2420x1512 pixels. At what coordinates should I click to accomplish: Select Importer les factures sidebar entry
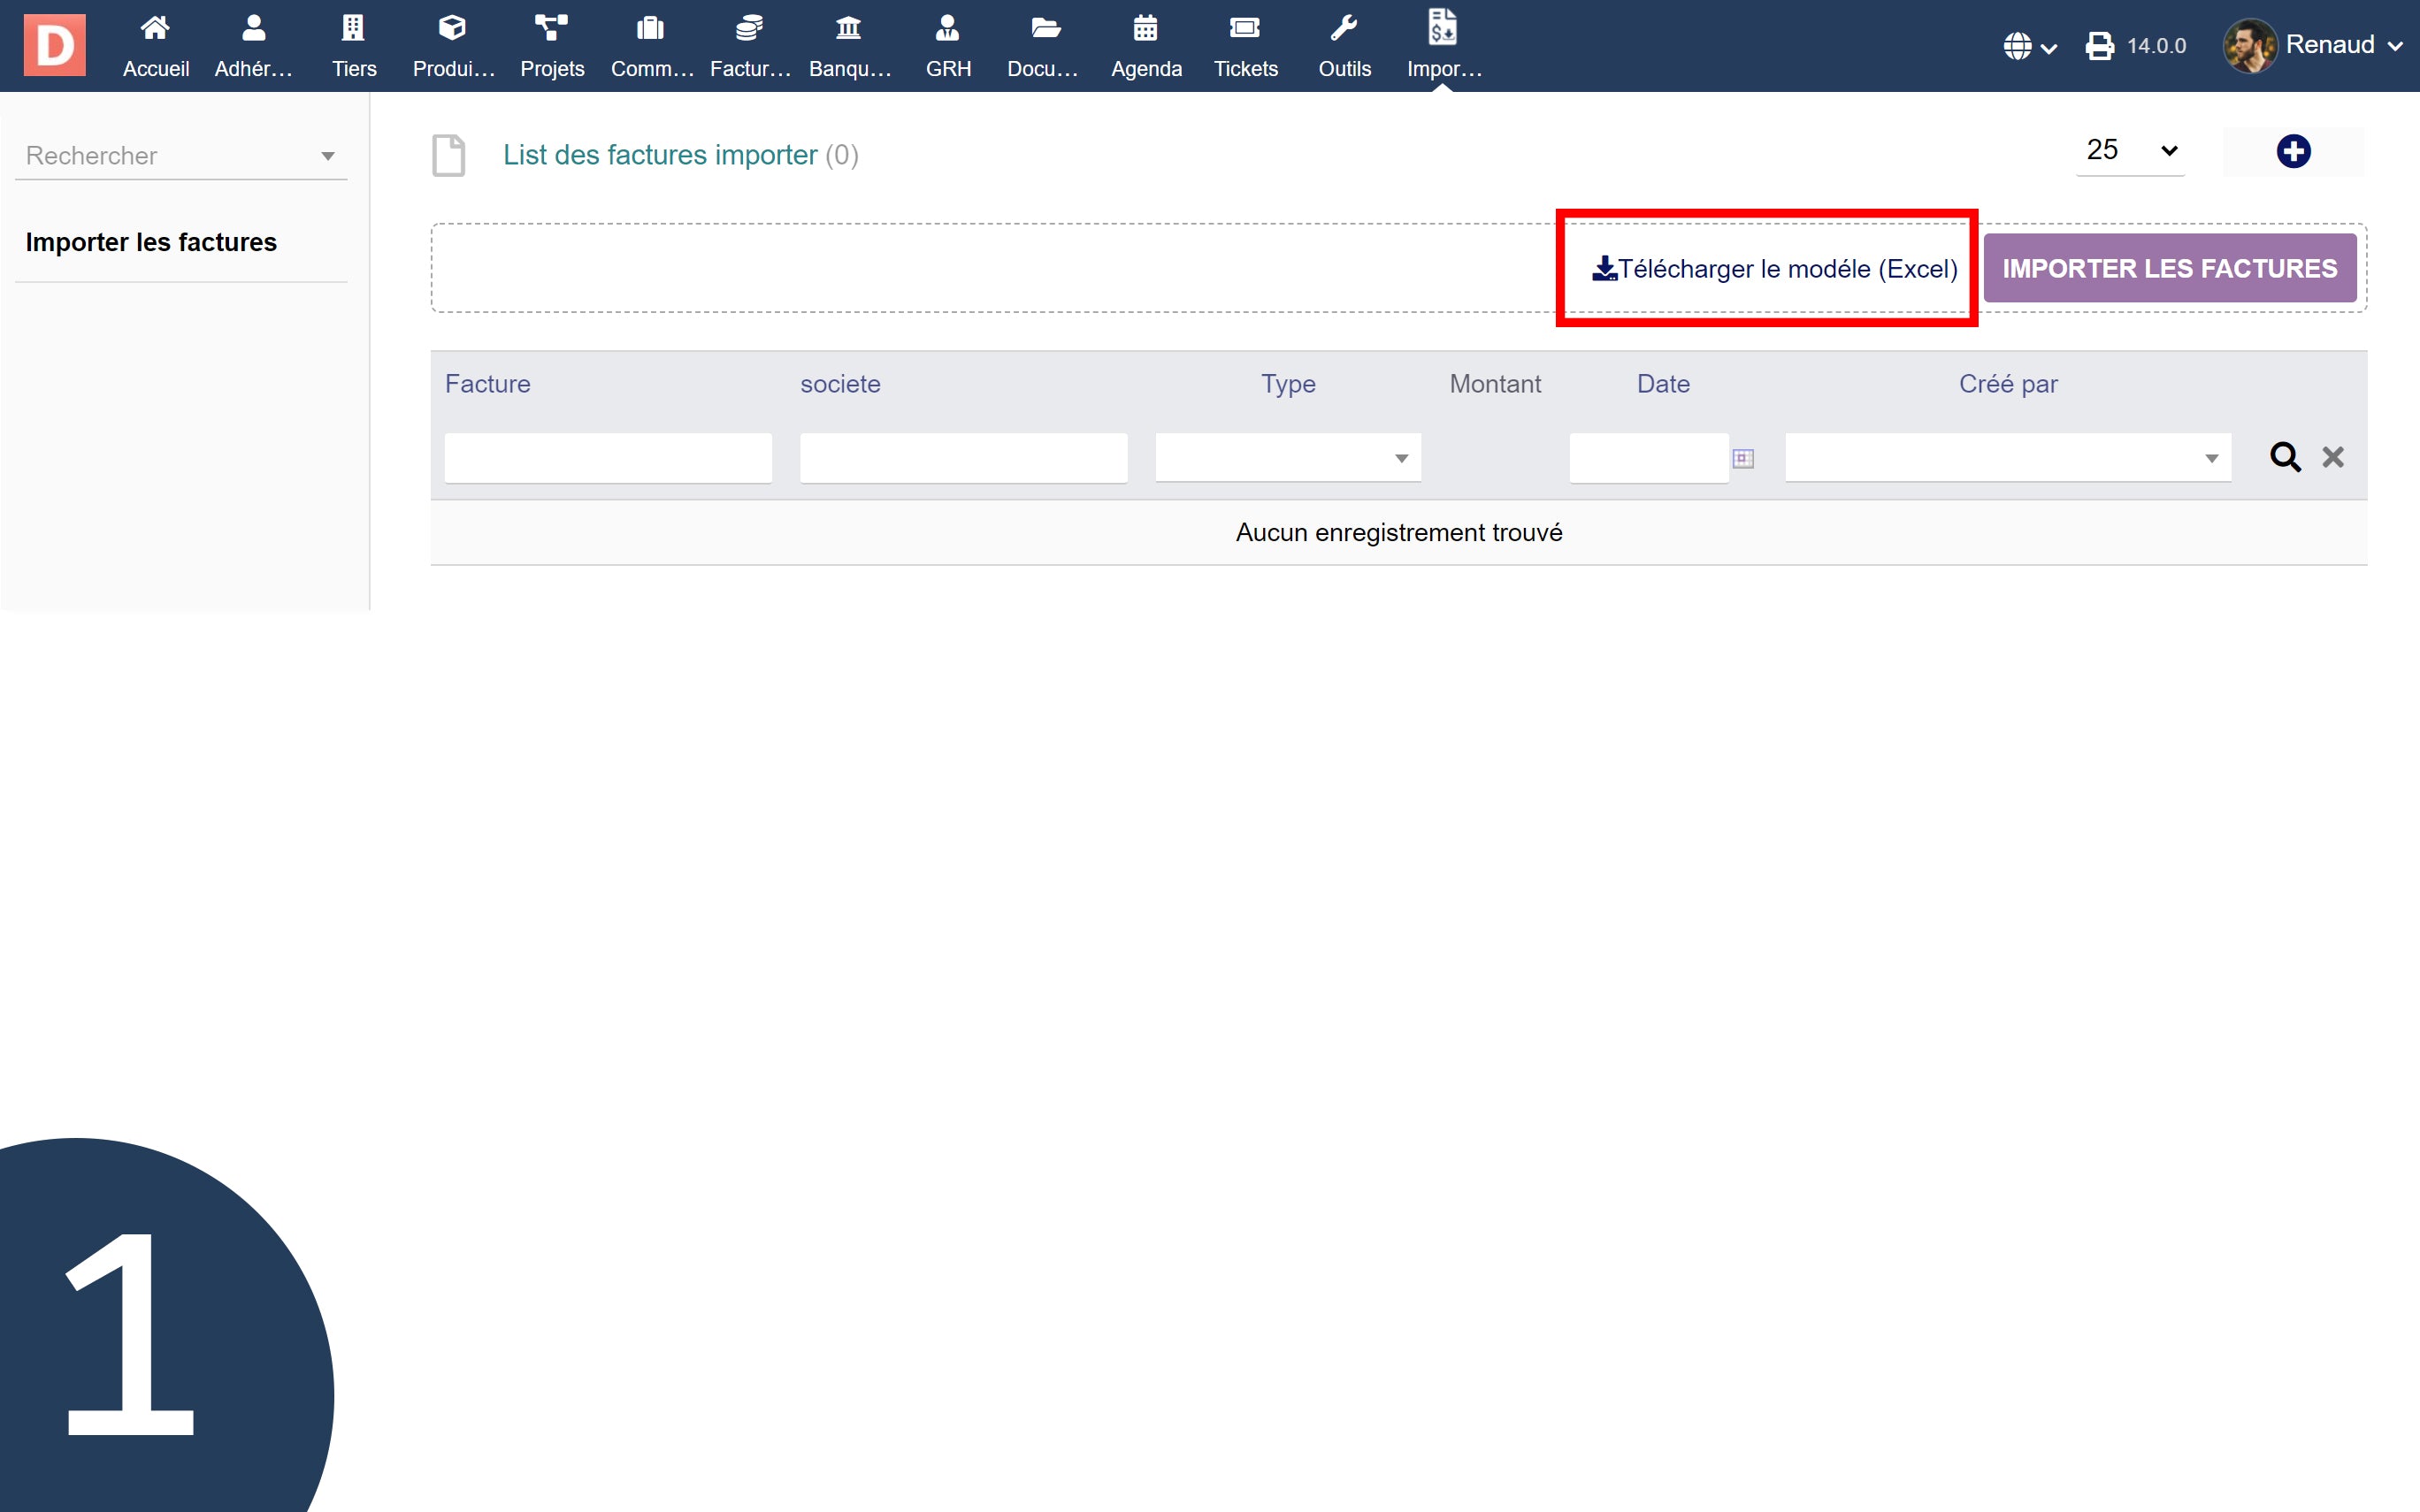click(x=151, y=242)
